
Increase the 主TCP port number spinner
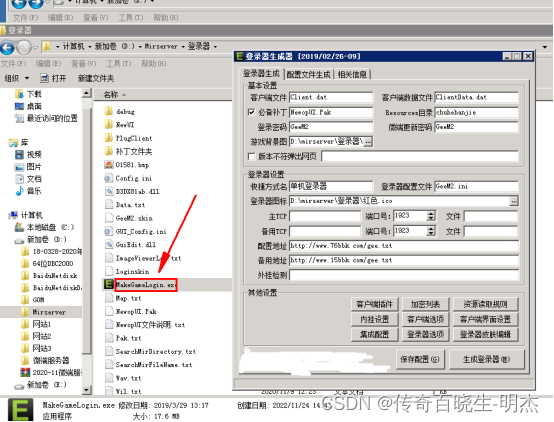click(431, 213)
